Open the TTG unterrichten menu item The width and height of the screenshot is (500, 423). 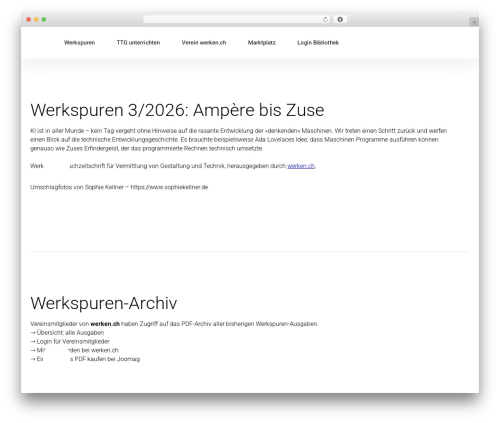[x=138, y=43]
